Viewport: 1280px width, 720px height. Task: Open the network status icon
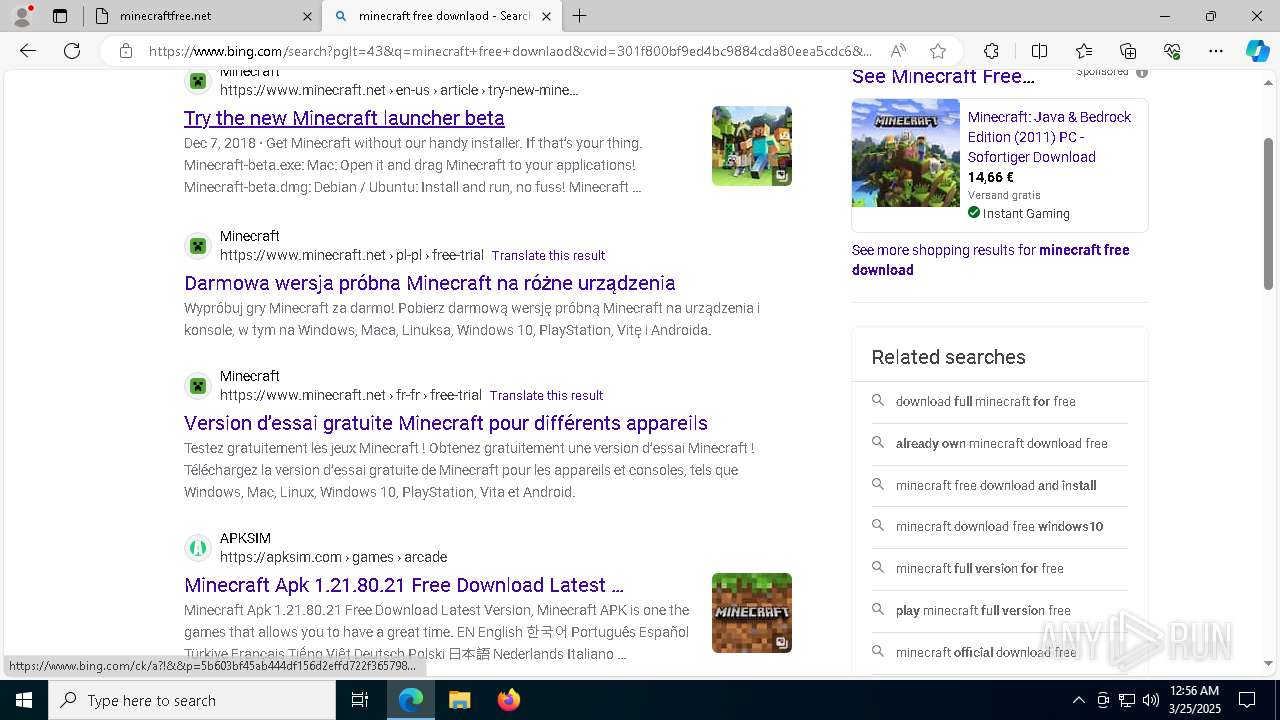[x=1127, y=700]
